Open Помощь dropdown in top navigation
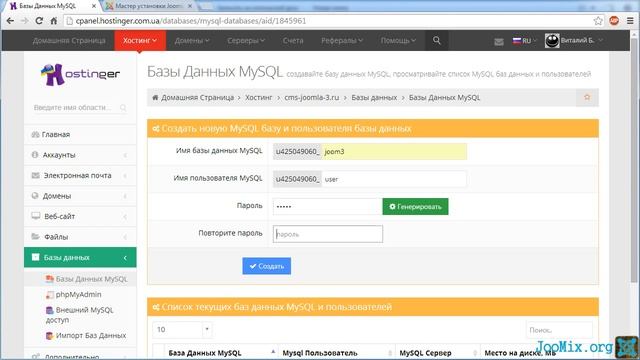Screen dimensions: 640x360 (x=398, y=40)
